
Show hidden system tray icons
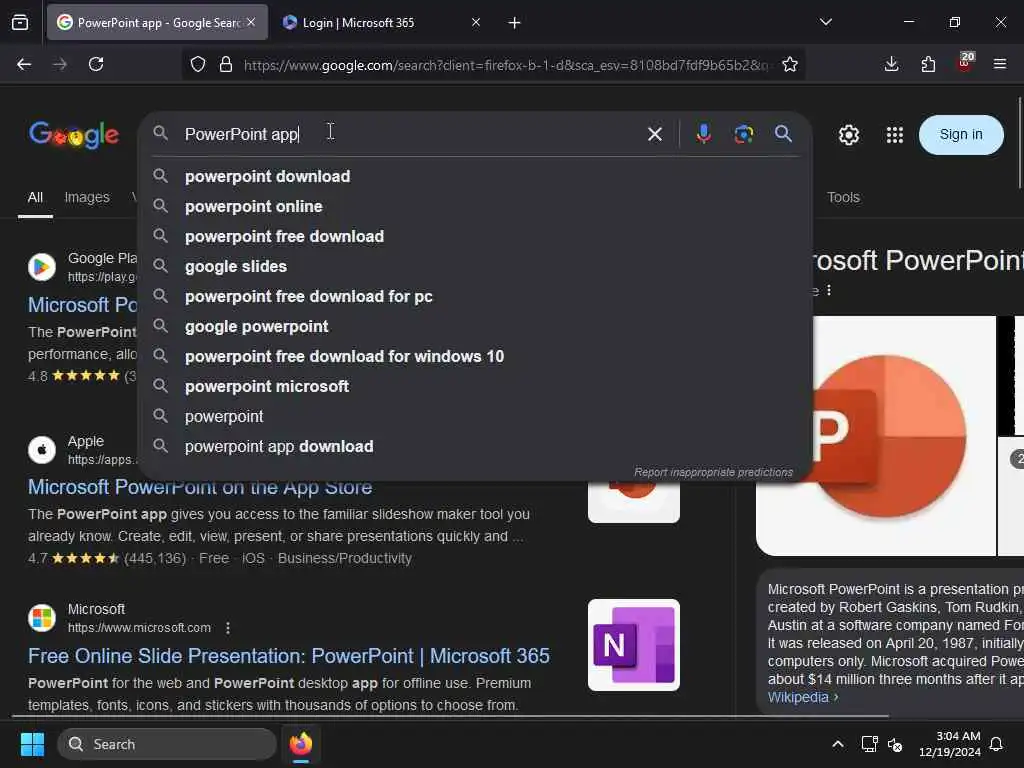[x=837, y=744]
